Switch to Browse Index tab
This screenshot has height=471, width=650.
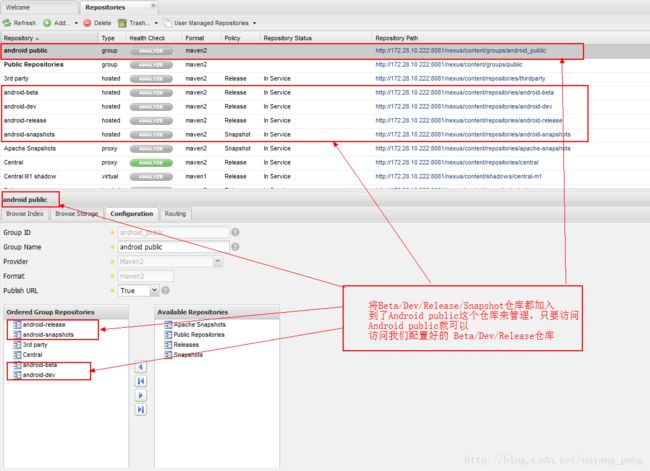coord(25,214)
